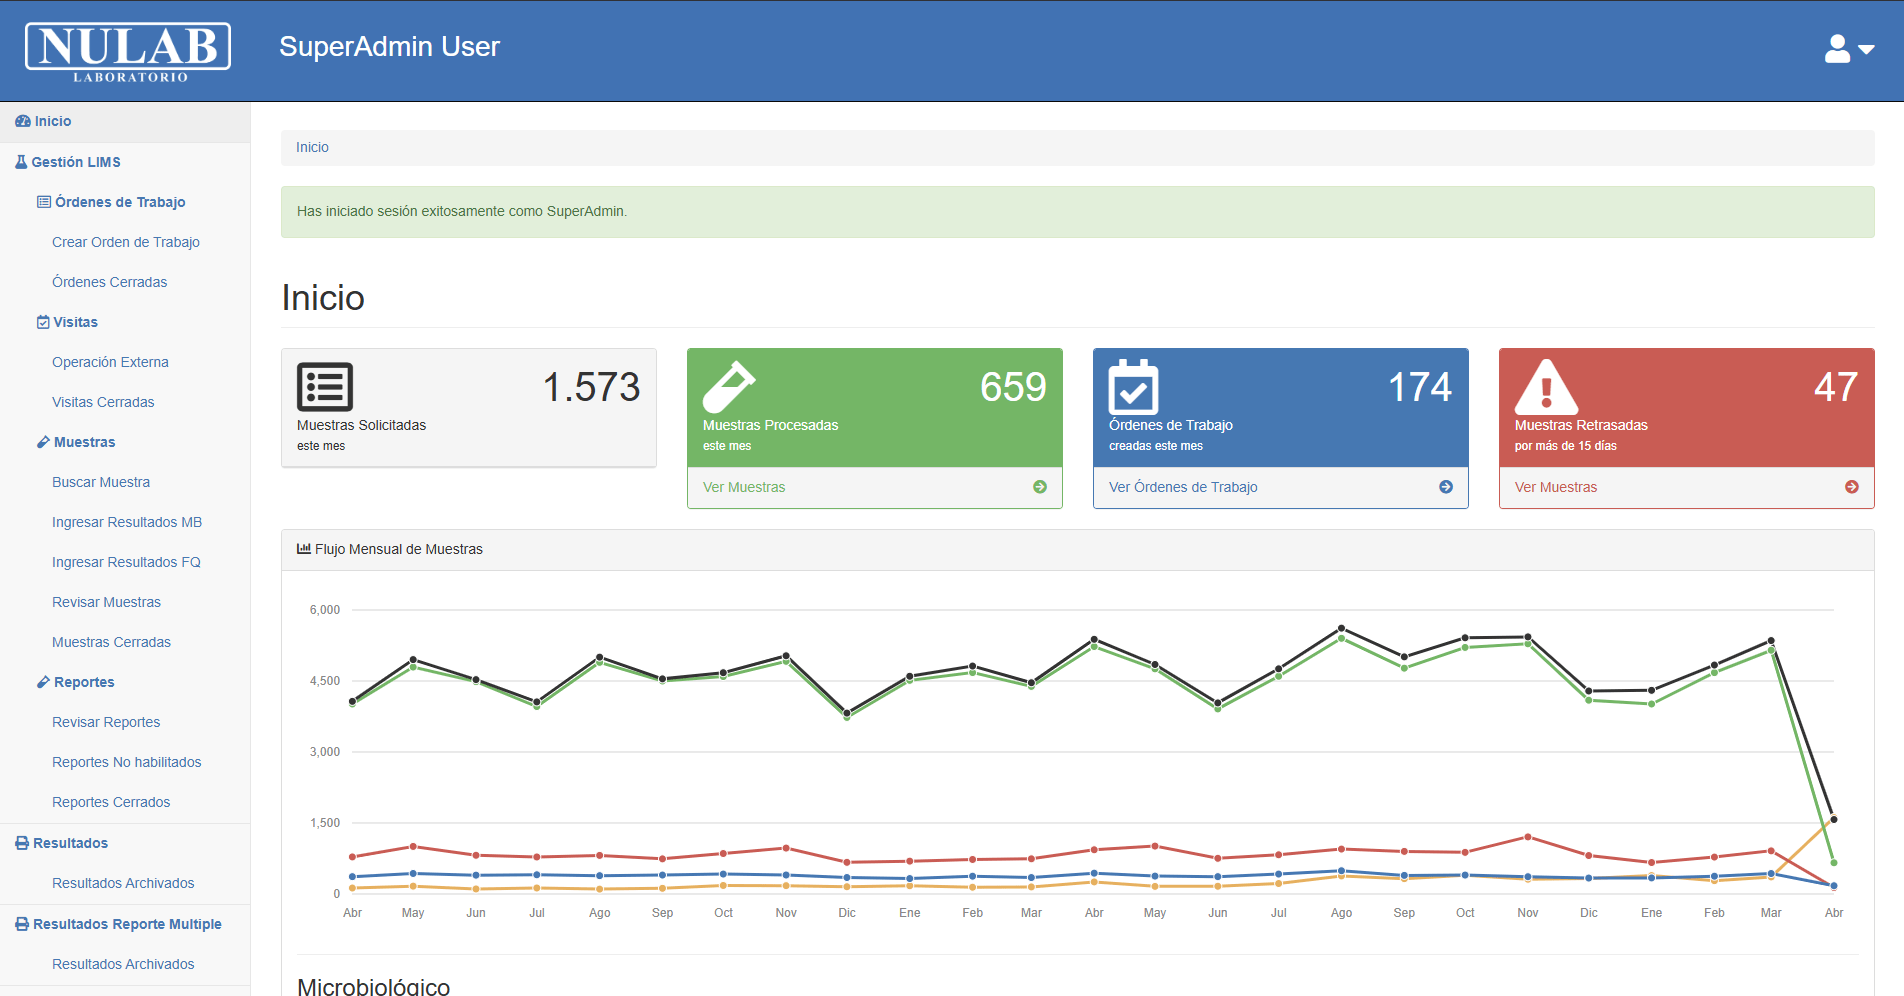Click the calendar-check icon on Órdenes de Trabajo card
The image size is (1904, 996).
click(x=1135, y=388)
